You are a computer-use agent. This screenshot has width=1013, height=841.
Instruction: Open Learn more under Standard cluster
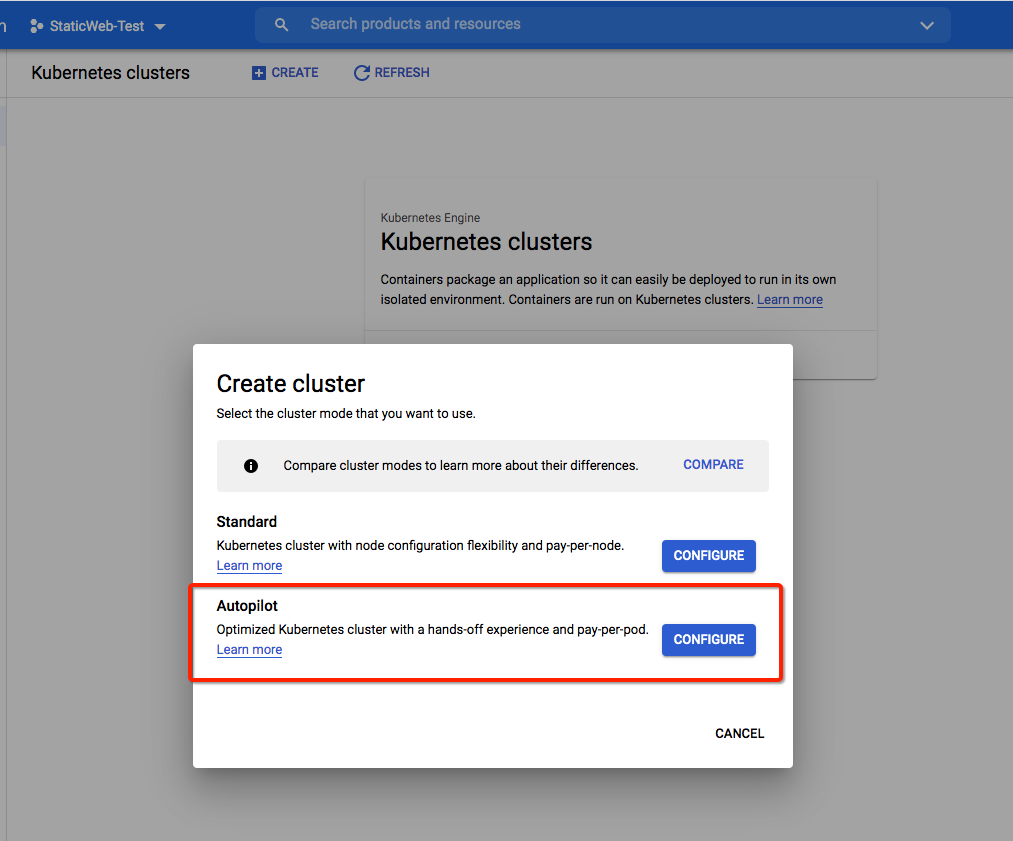pos(249,565)
